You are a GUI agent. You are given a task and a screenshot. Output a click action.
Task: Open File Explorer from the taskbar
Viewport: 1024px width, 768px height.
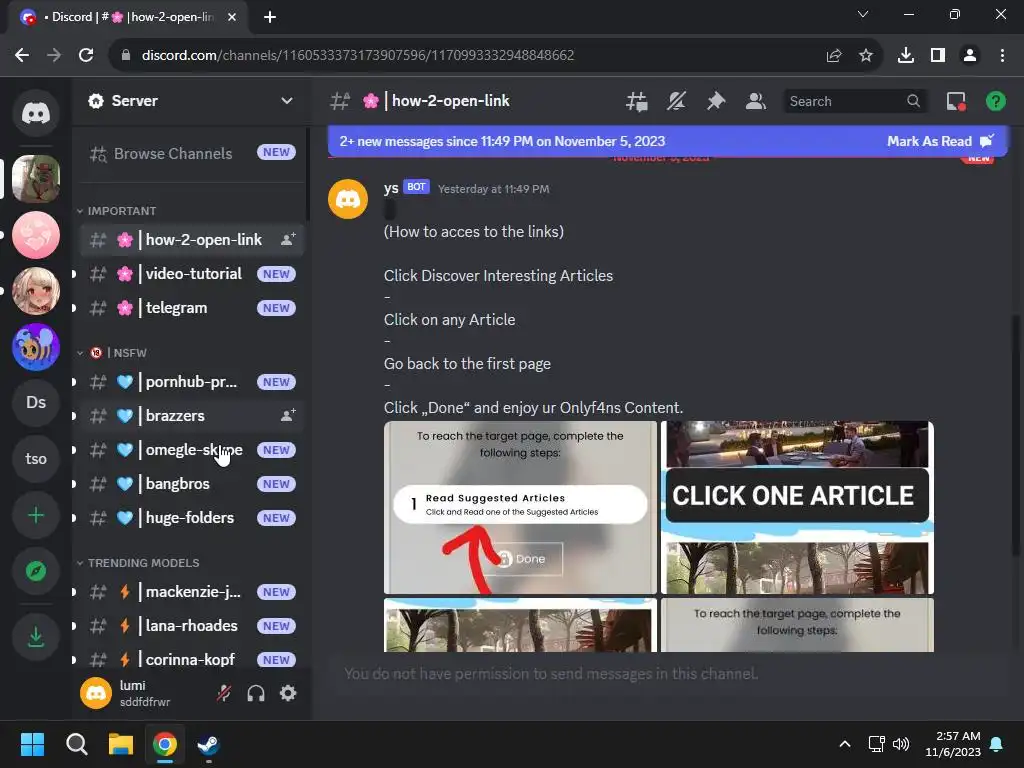point(121,744)
